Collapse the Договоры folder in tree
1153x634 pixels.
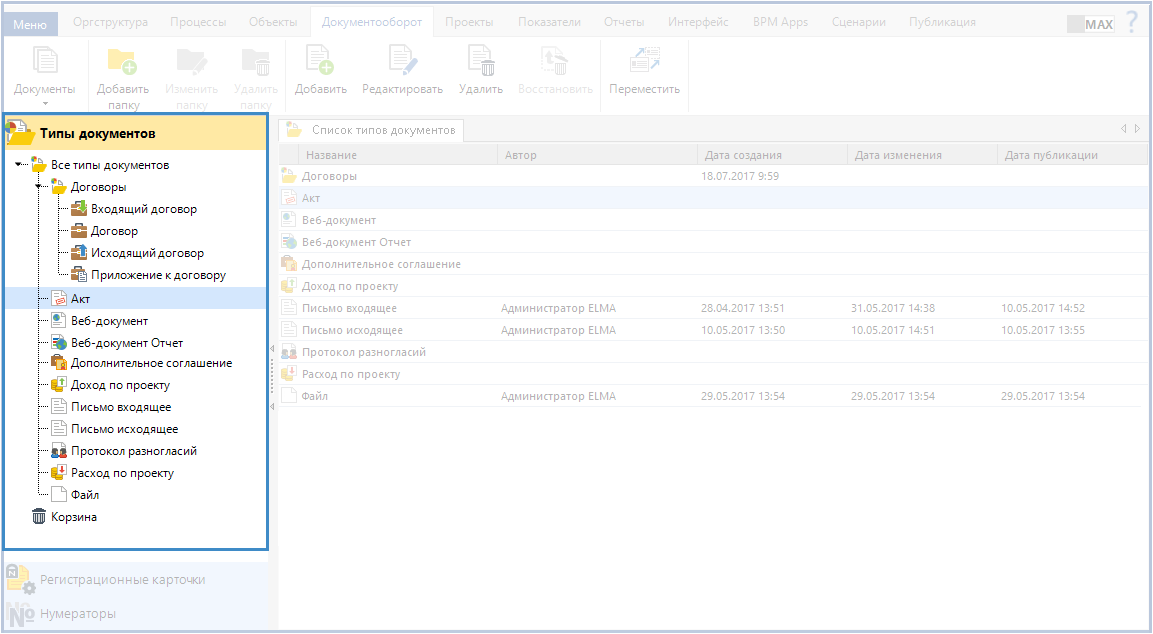40,187
